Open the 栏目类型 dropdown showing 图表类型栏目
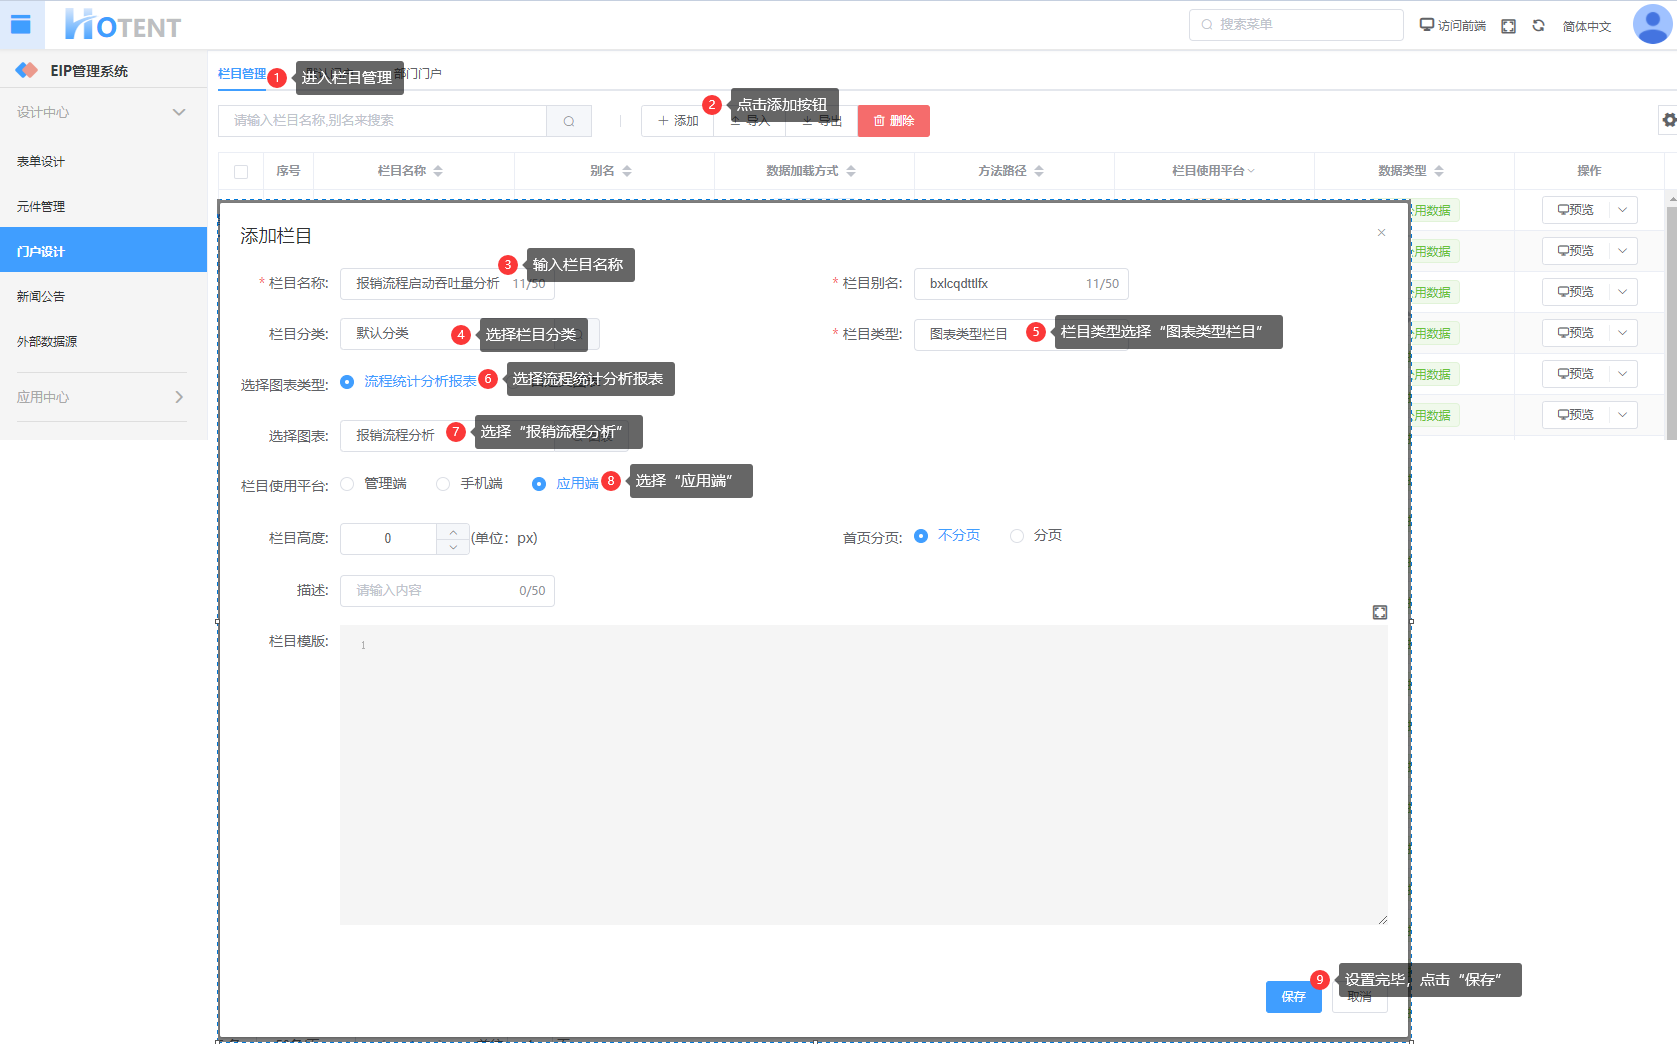This screenshot has height=1044, width=1677. [1020, 334]
